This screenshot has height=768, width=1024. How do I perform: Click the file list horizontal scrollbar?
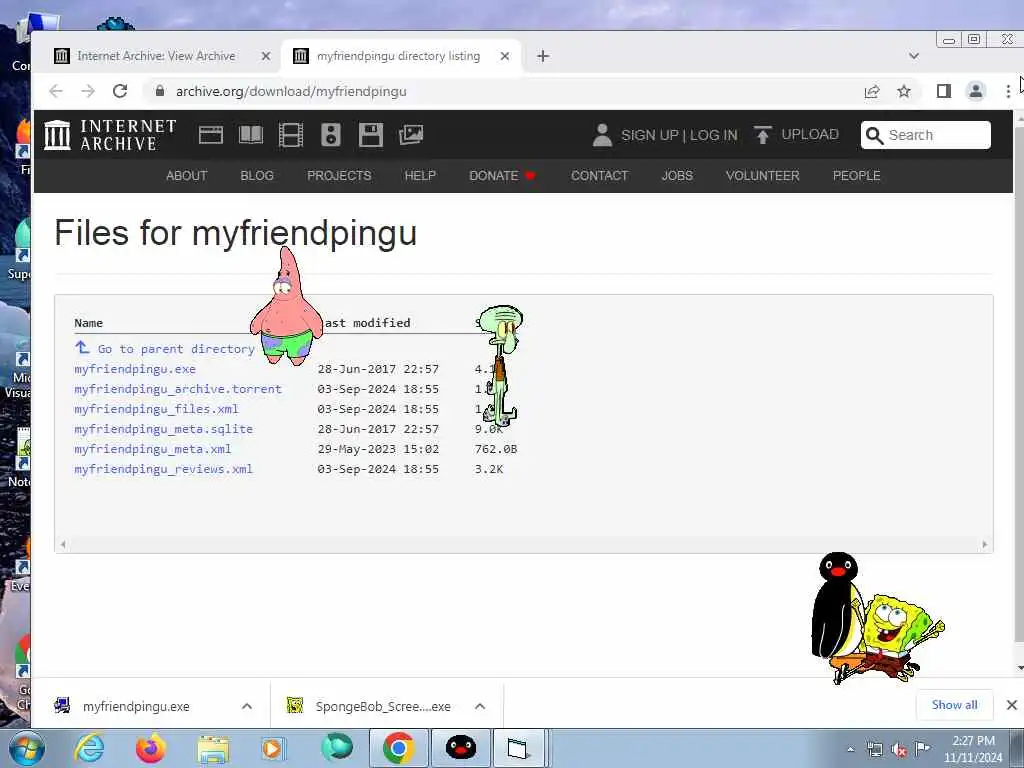pyautogui.click(x=524, y=544)
